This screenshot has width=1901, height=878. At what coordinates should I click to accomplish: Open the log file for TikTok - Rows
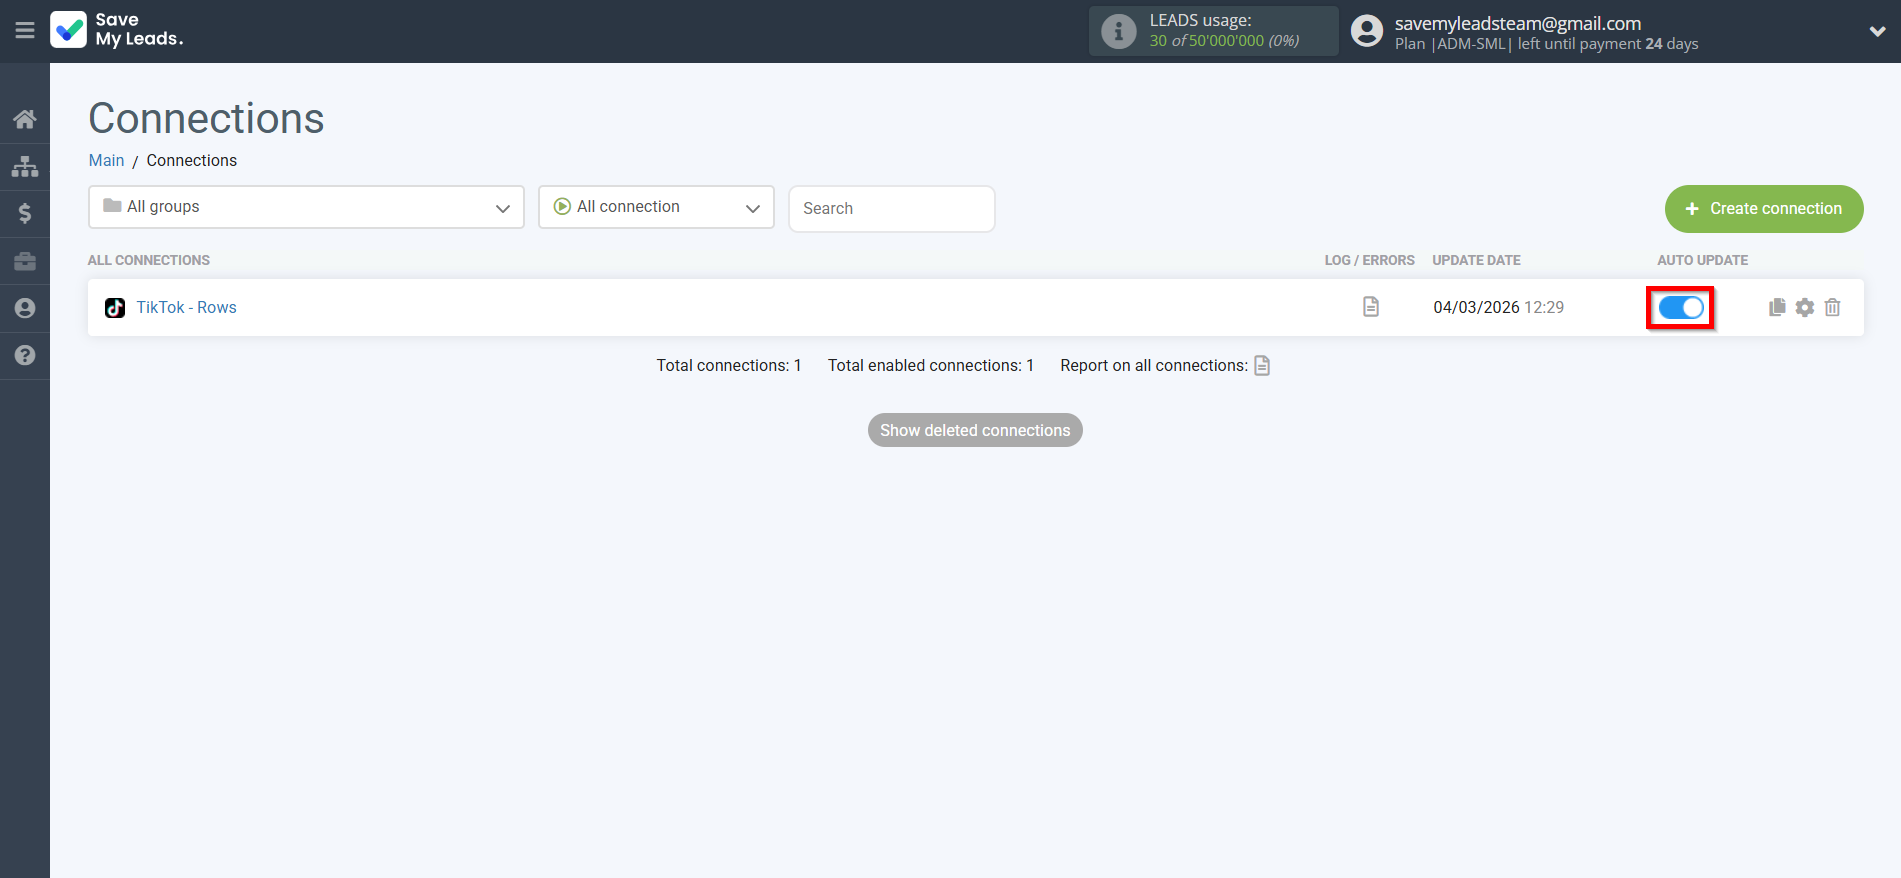pyautogui.click(x=1370, y=307)
